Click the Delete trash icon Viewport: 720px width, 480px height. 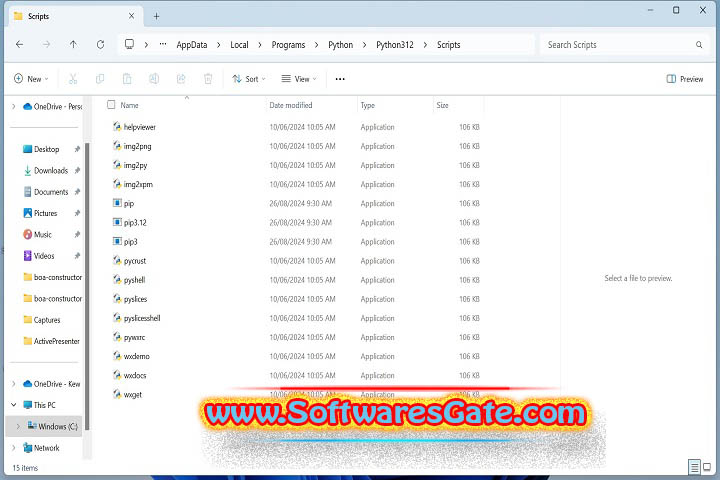(x=208, y=79)
